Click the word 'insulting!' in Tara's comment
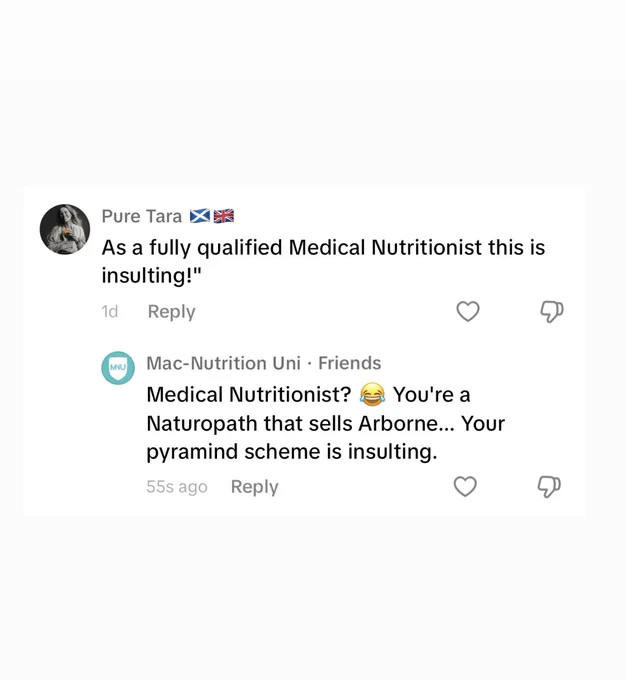The height and width of the screenshot is (680, 626). coord(147,275)
